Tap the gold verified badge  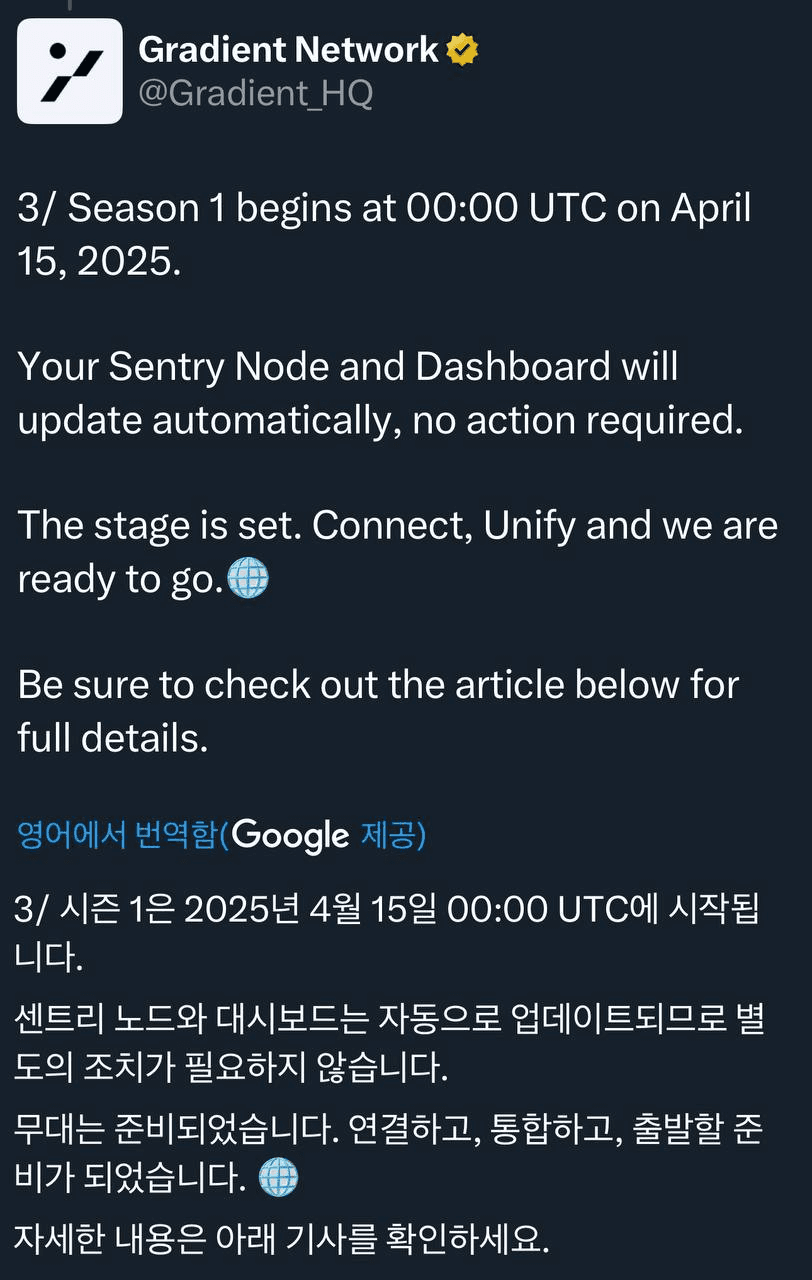(462, 49)
